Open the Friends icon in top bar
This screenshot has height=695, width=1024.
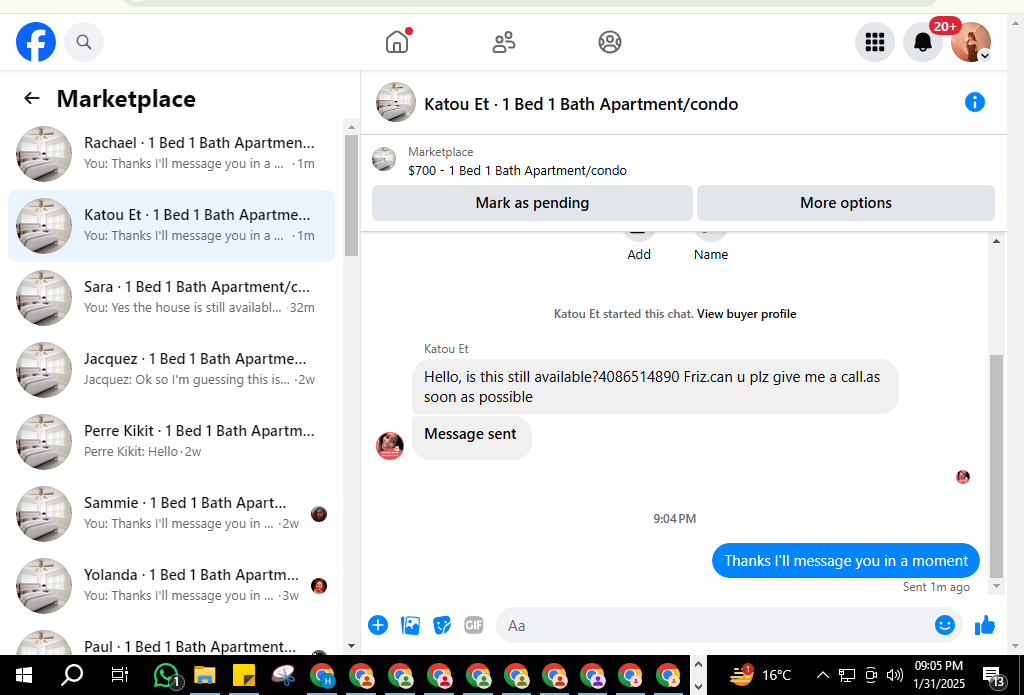point(504,42)
